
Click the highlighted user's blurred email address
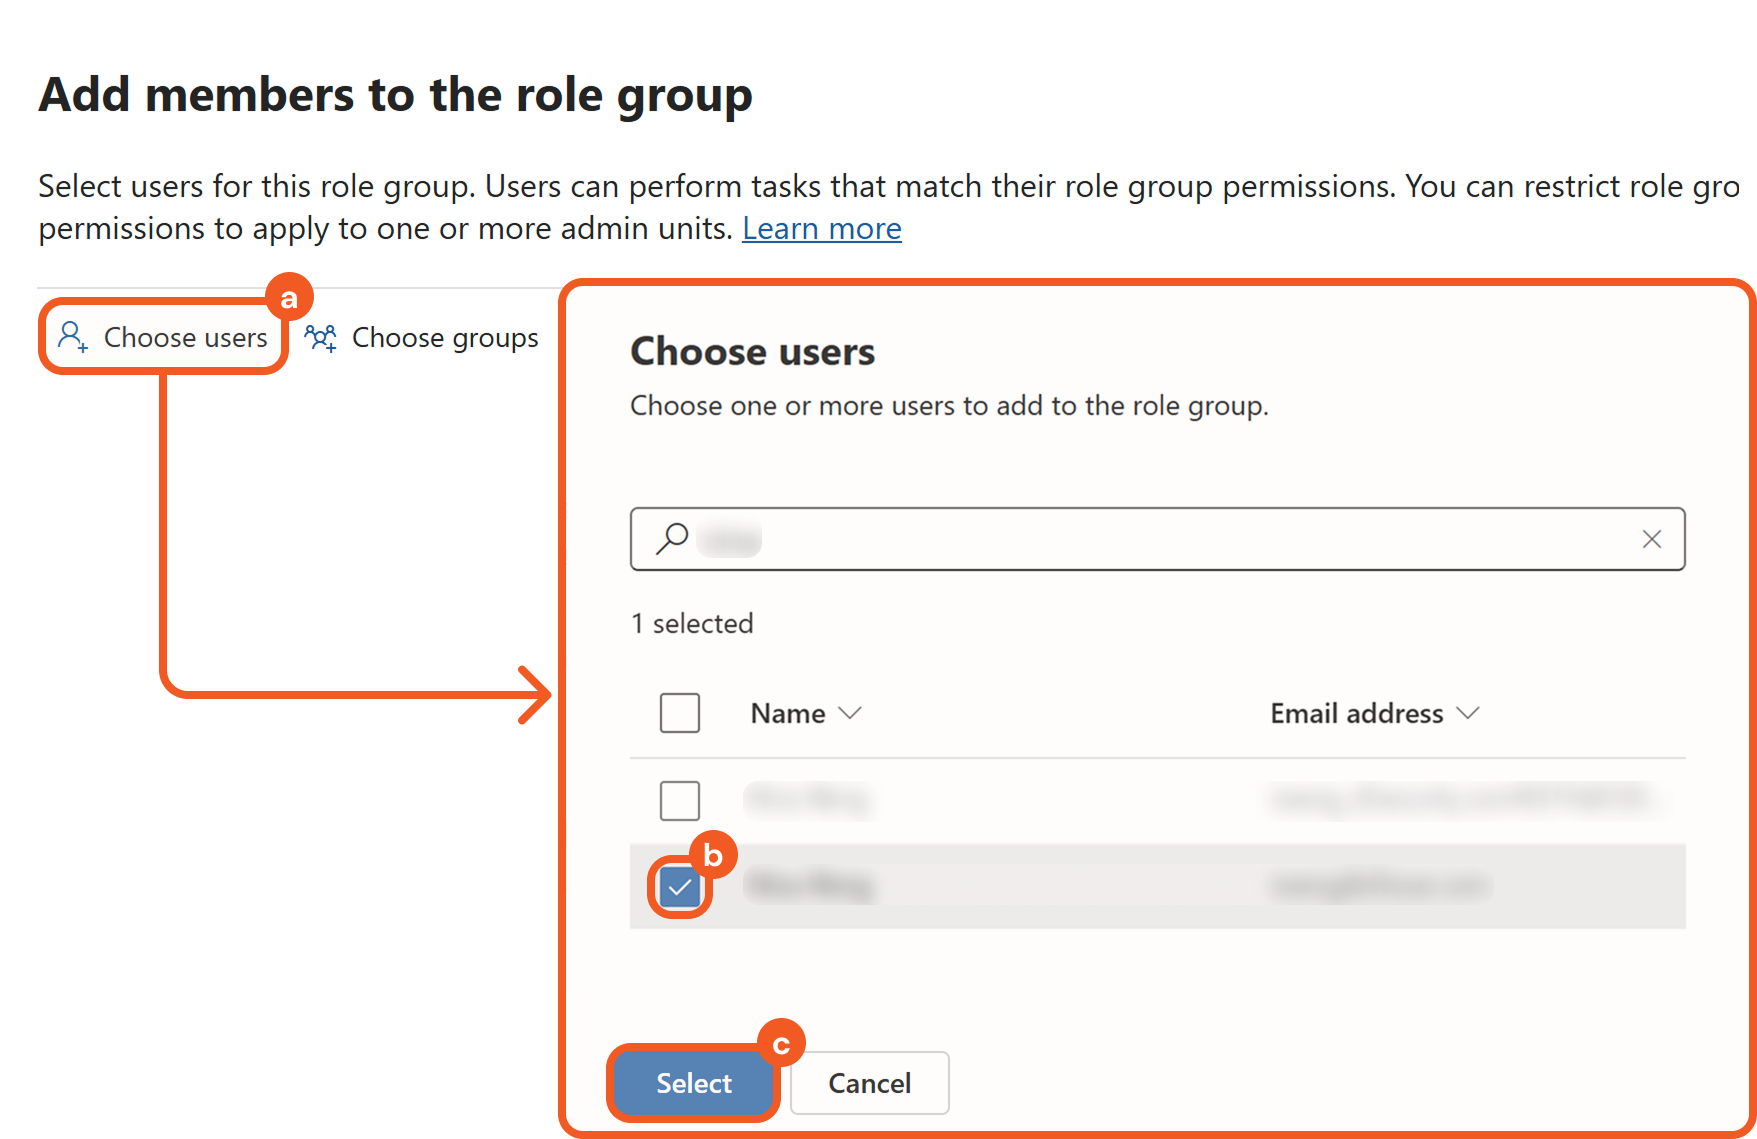[1380, 886]
